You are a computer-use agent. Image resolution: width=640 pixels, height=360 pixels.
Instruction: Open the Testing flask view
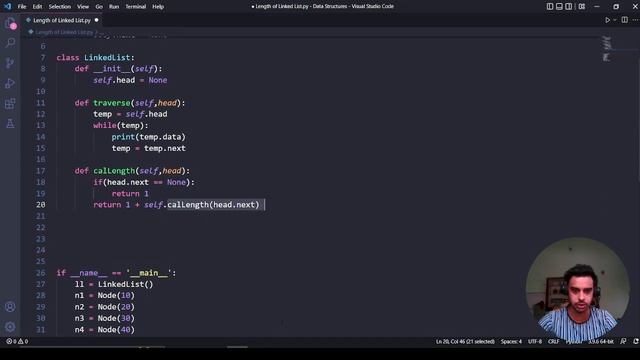[10, 124]
